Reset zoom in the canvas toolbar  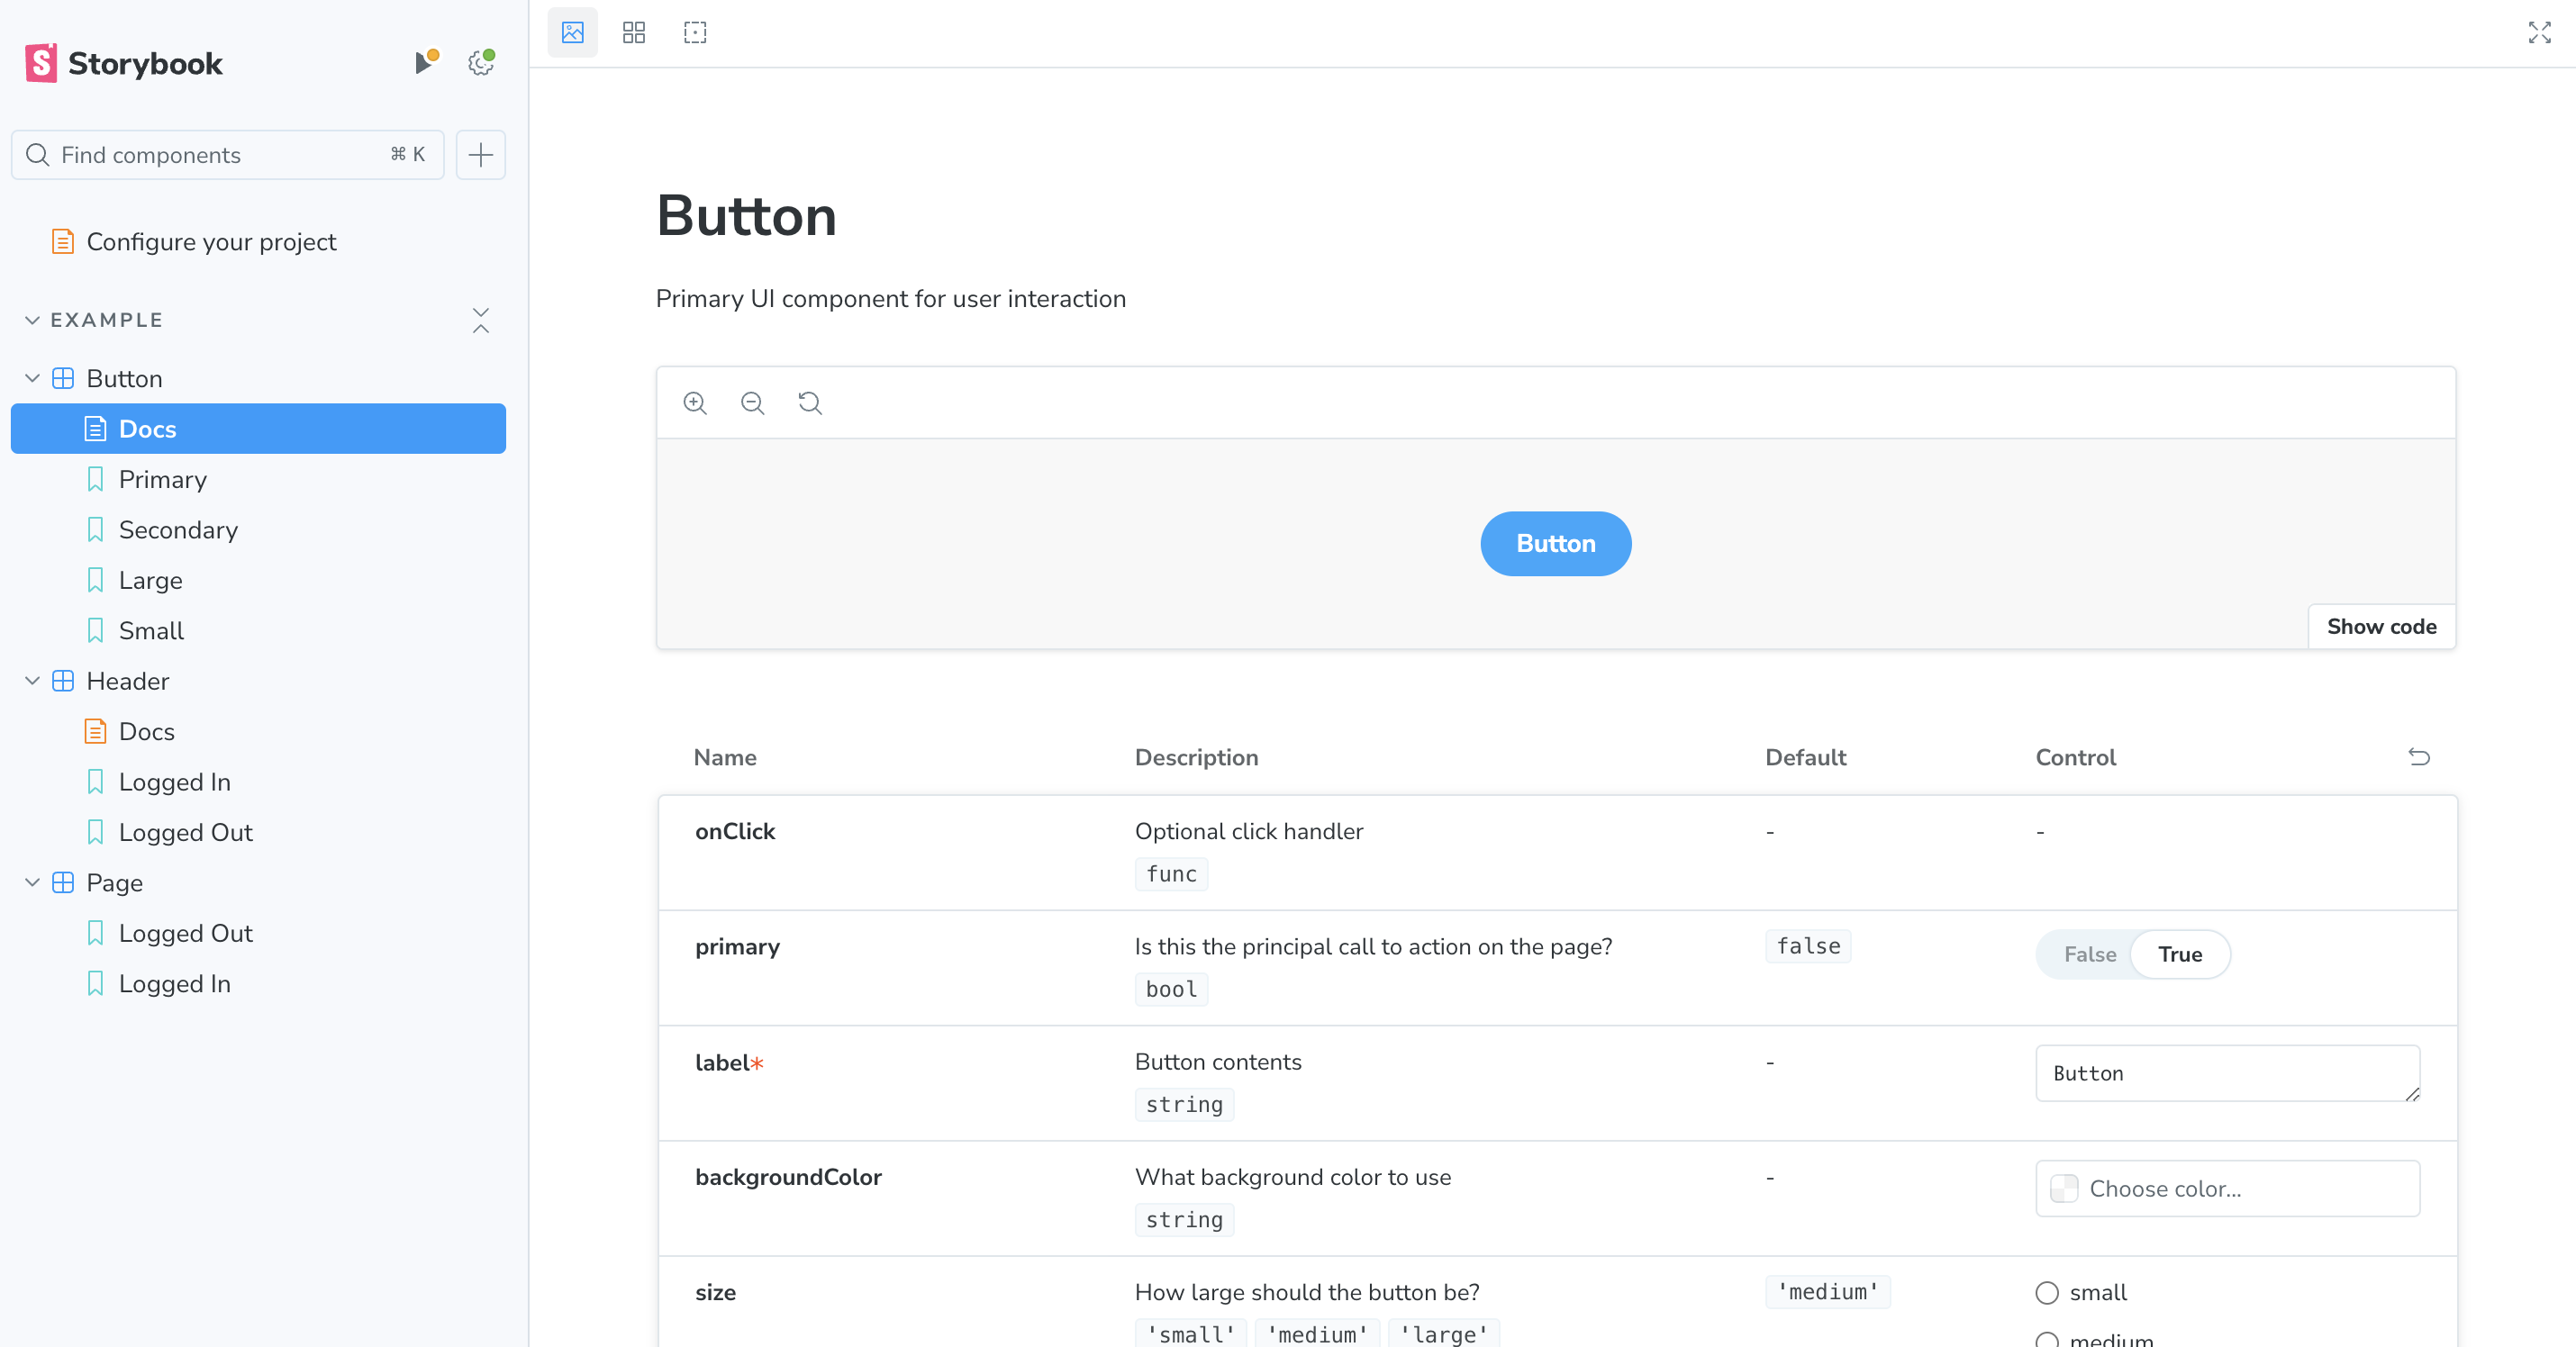tap(810, 403)
